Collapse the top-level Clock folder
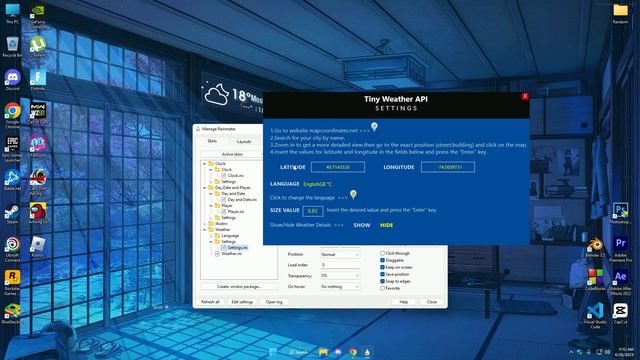This screenshot has height=360, width=640. (x=205, y=164)
